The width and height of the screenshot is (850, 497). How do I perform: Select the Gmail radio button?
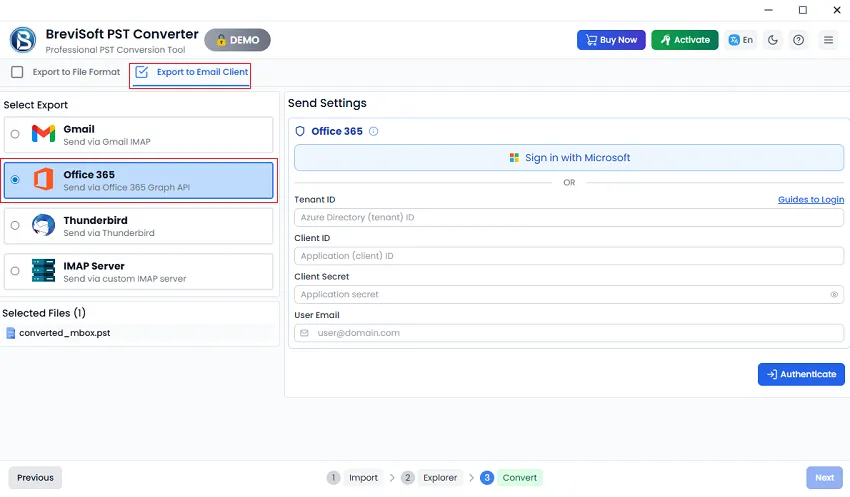pos(15,134)
